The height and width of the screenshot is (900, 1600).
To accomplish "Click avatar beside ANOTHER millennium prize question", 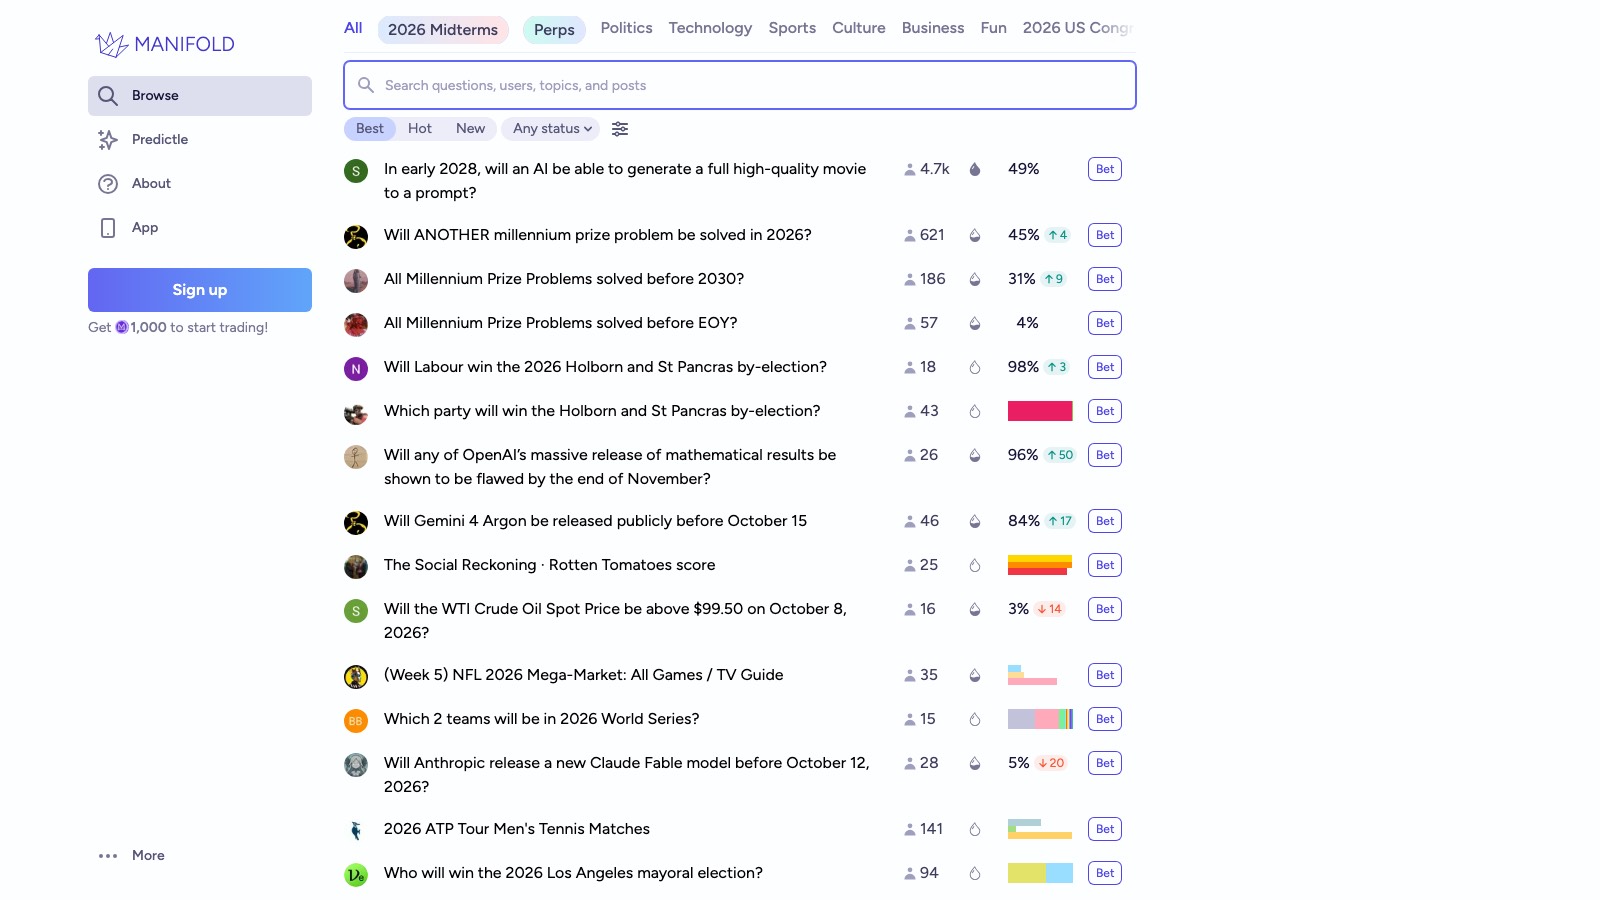I will coord(356,237).
